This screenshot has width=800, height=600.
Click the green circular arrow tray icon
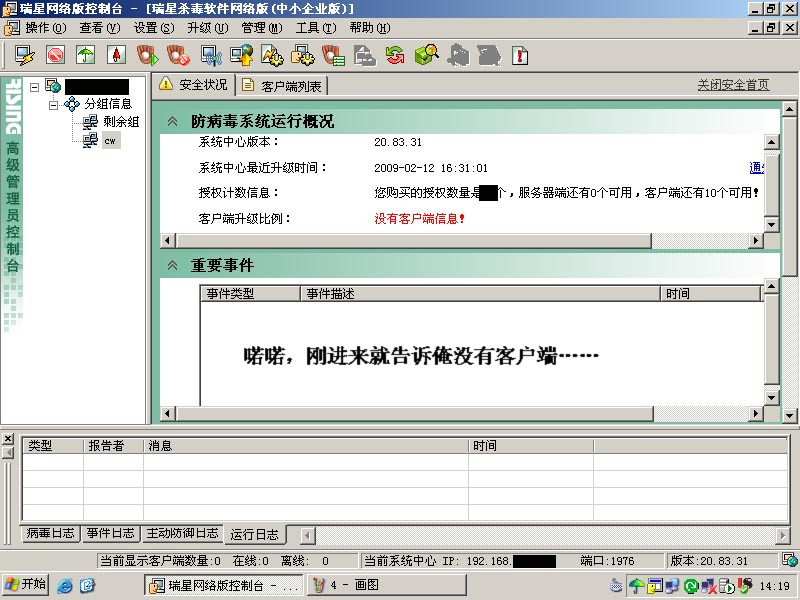[690, 585]
